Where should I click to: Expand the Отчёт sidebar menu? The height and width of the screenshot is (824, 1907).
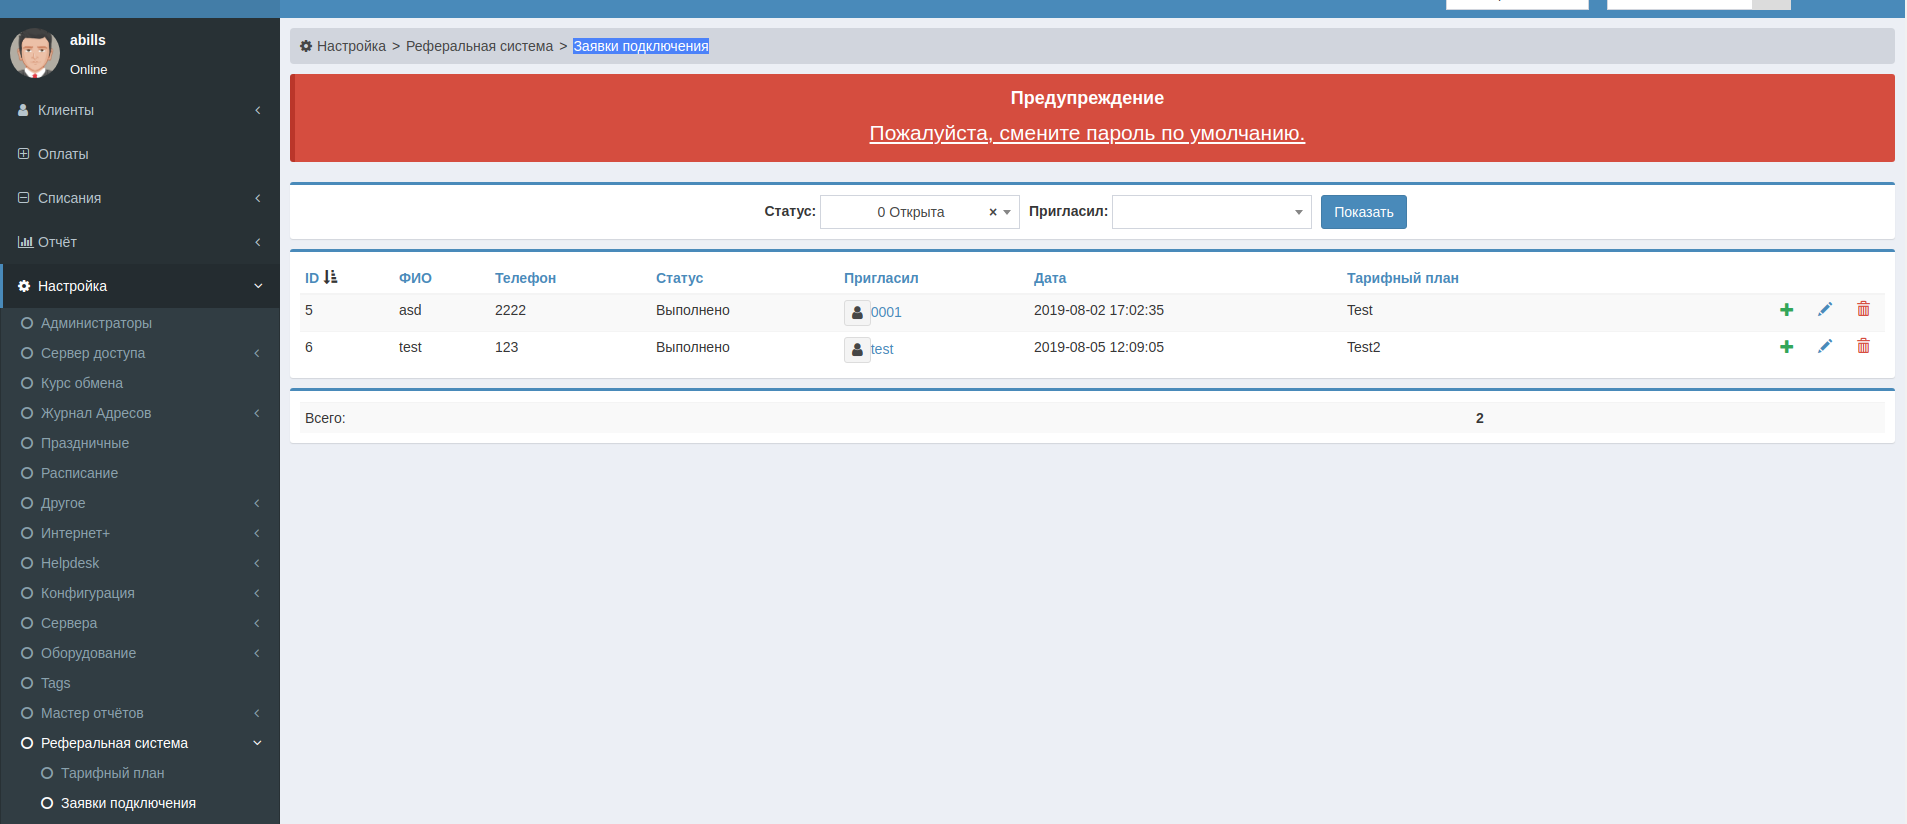tap(140, 242)
